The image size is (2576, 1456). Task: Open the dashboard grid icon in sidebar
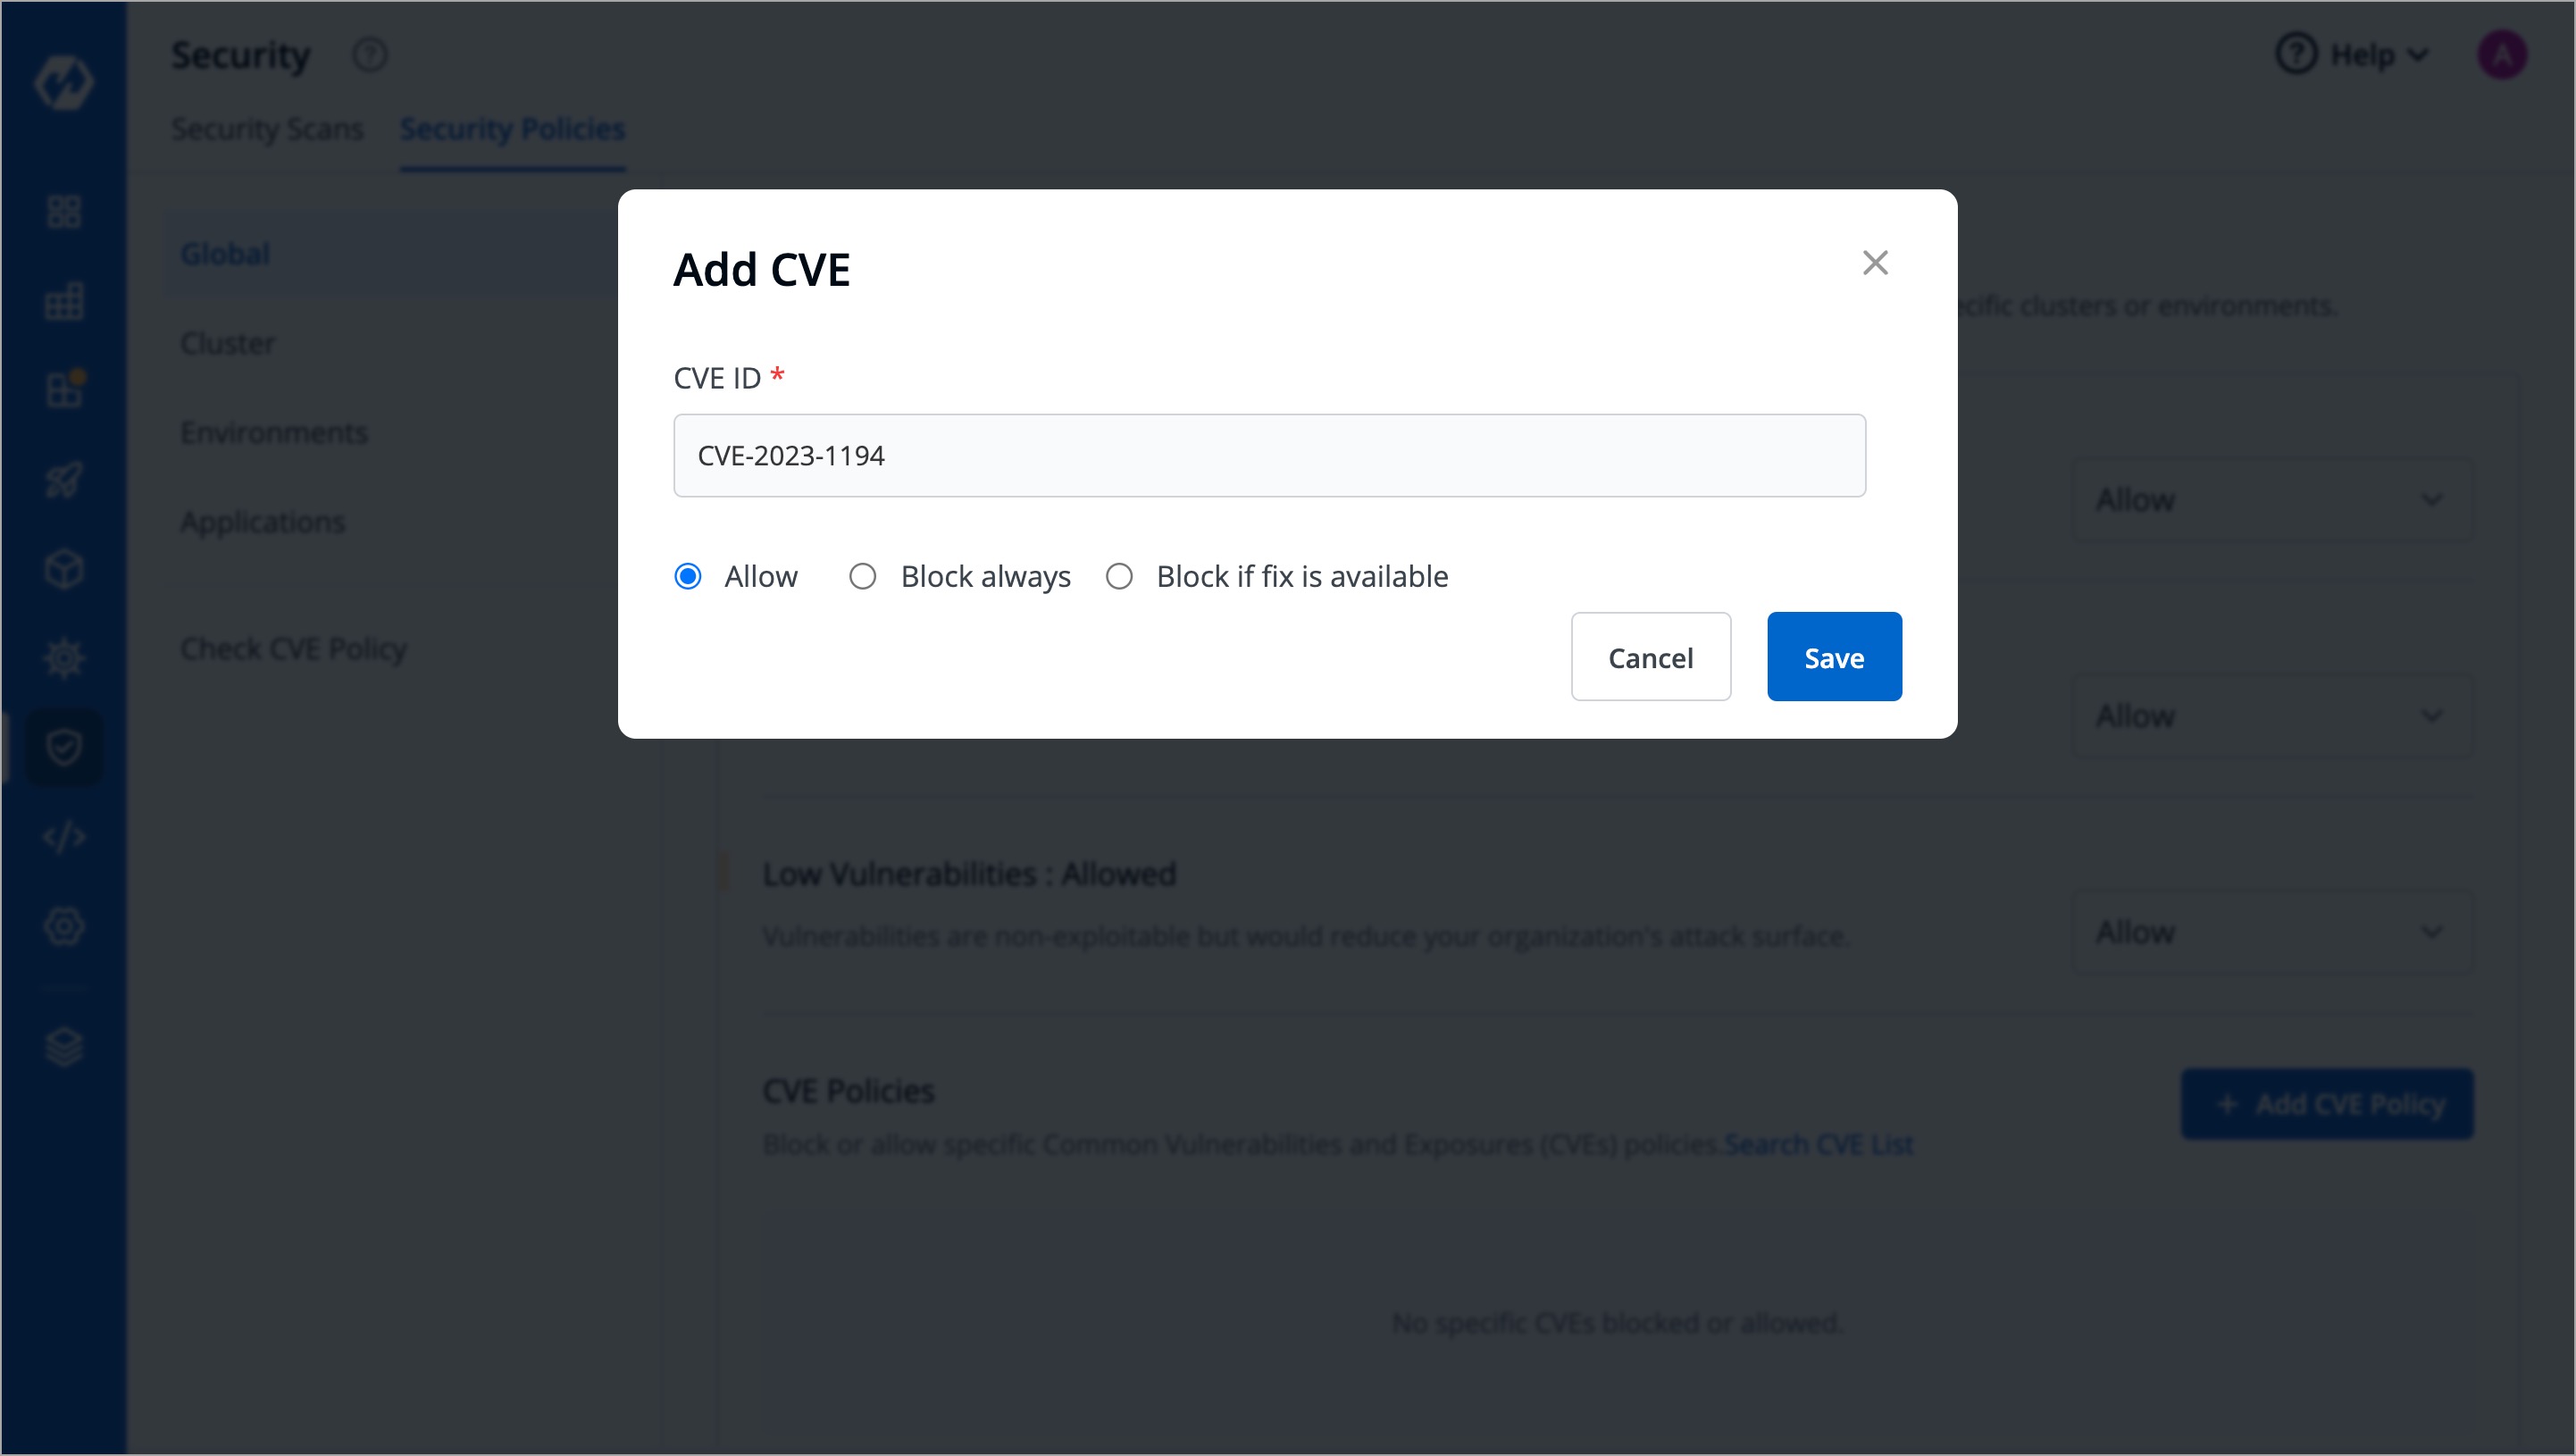click(63, 211)
